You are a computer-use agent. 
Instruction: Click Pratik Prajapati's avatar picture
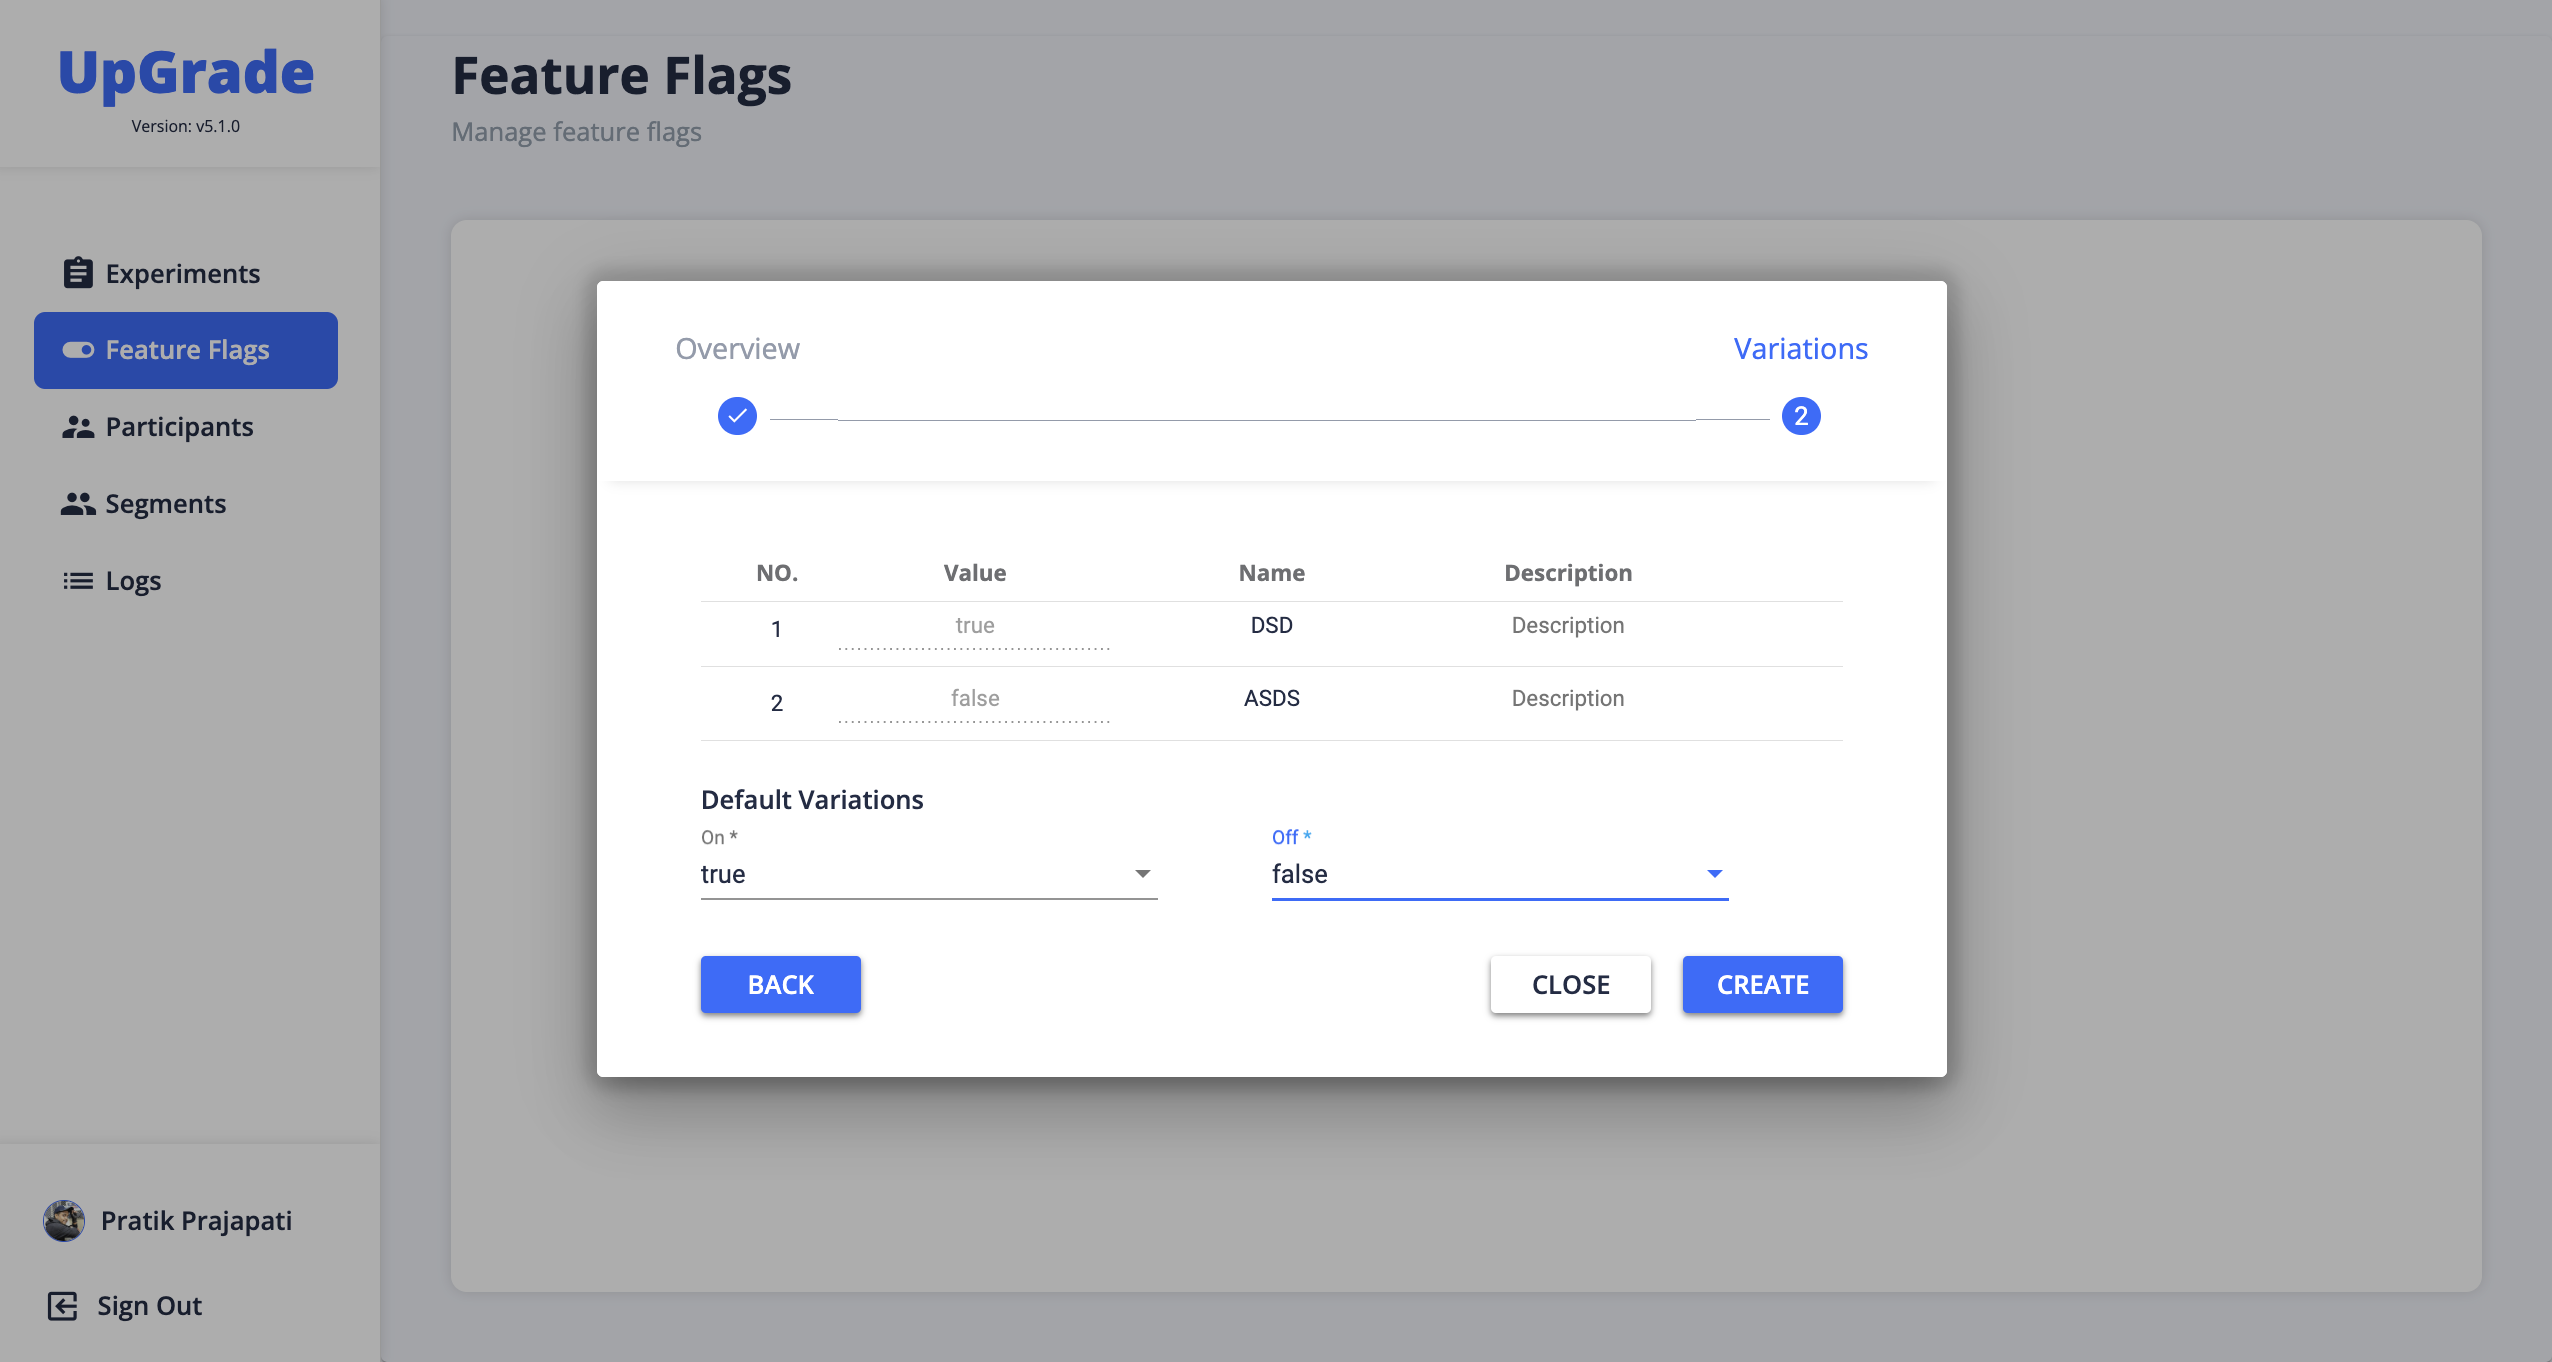coord(64,1221)
